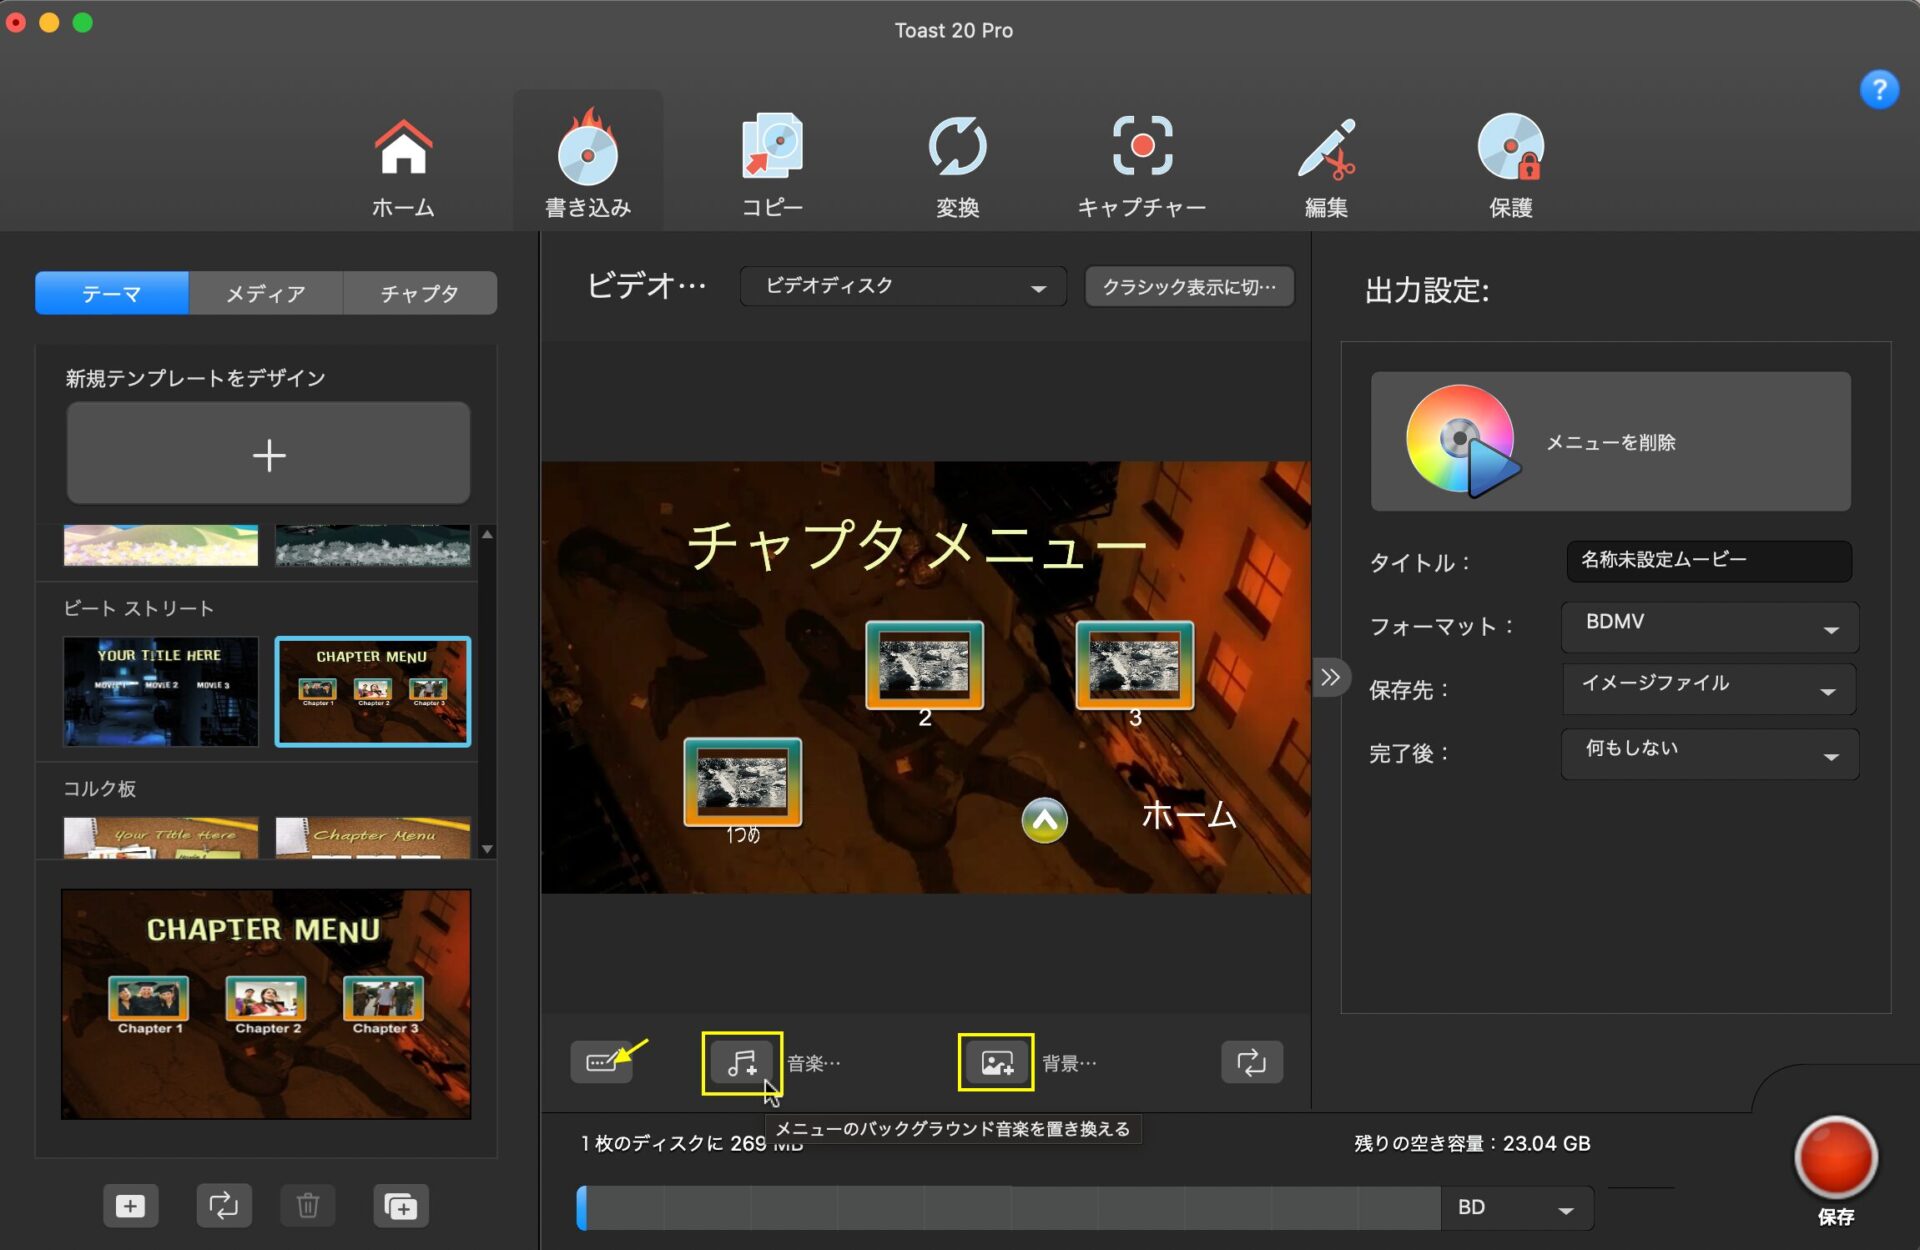Image resolution: width=1920 pixels, height=1250 pixels.
Task: Open the コピー copy disc icon
Action: (x=771, y=146)
